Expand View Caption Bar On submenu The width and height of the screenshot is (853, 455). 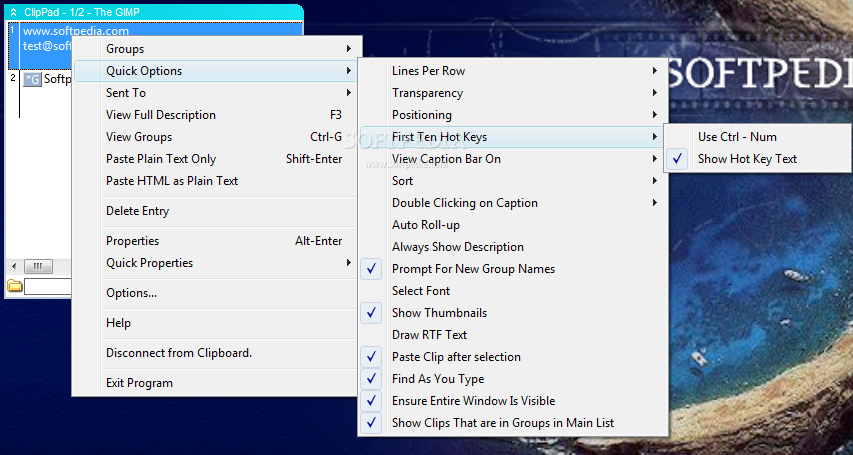coord(512,159)
